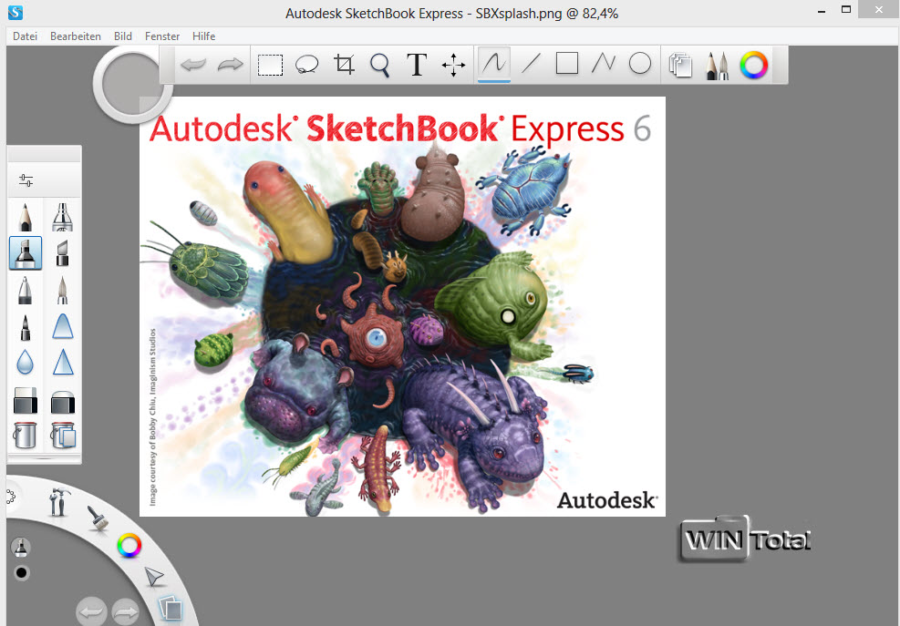Click the black current color swatch
Screen dimensions: 900x626
[21, 573]
